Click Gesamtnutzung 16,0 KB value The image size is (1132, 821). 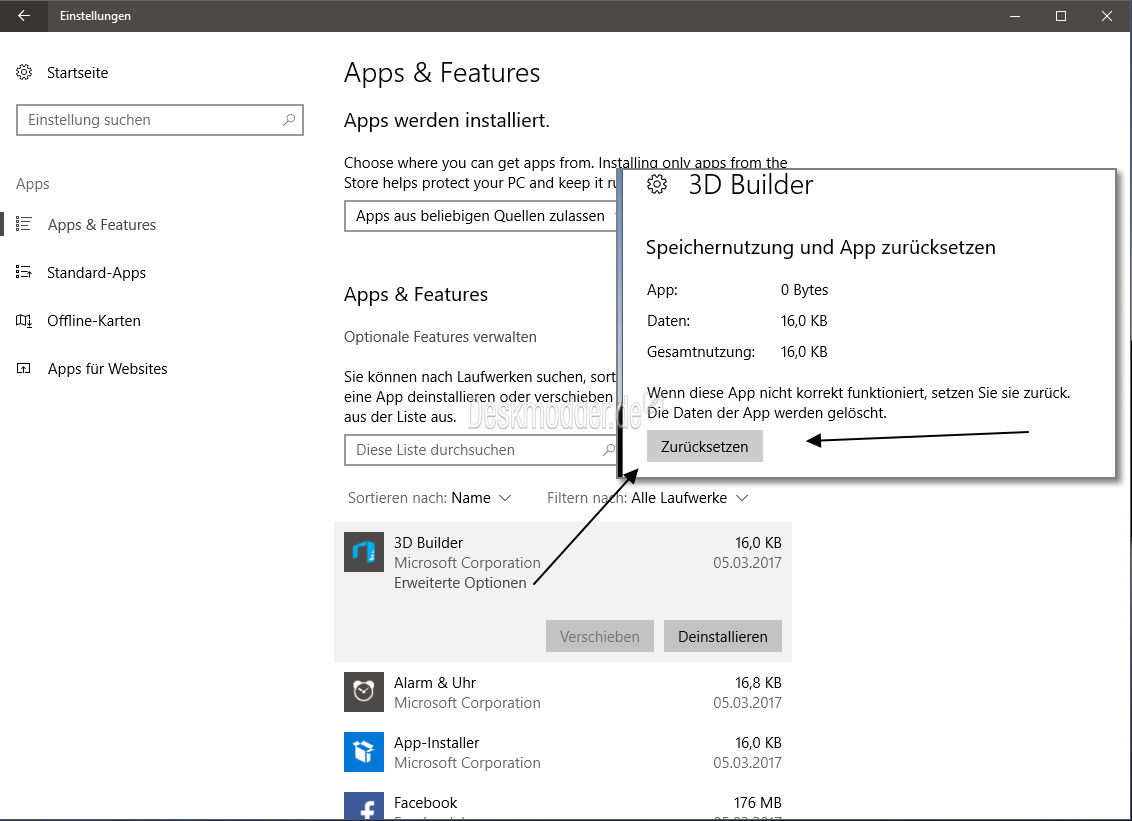804,352
